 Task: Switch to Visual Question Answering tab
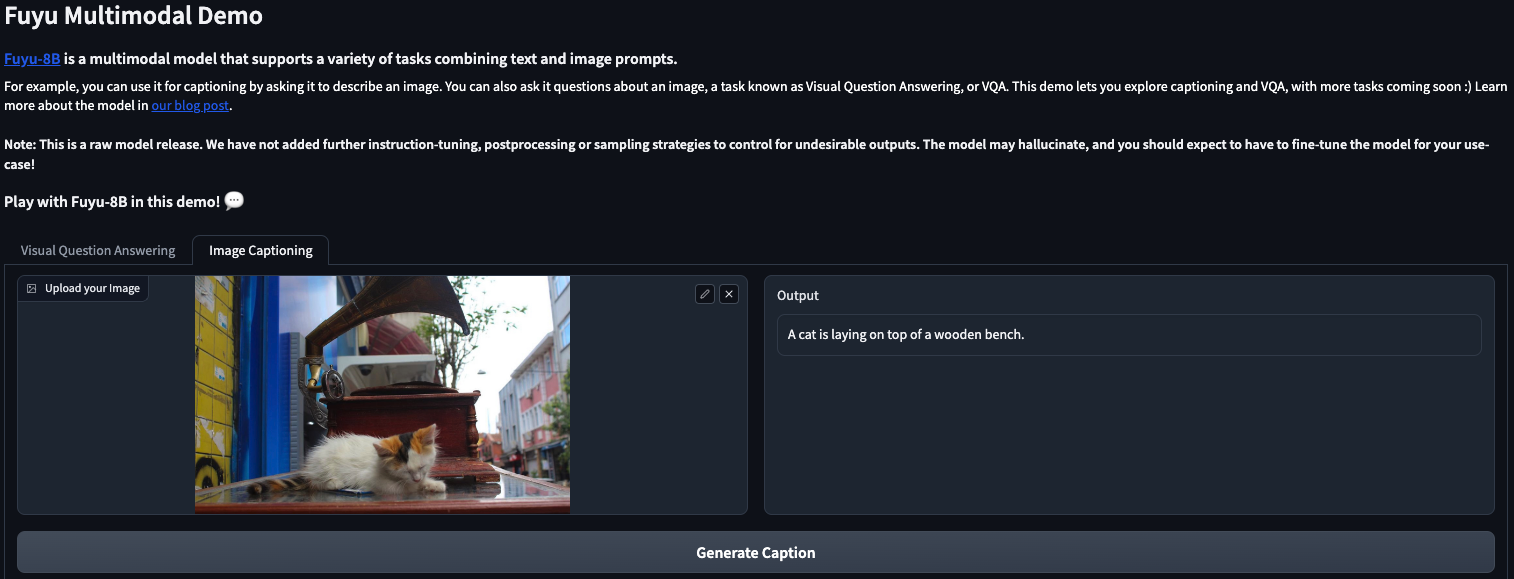click(98, 251)
